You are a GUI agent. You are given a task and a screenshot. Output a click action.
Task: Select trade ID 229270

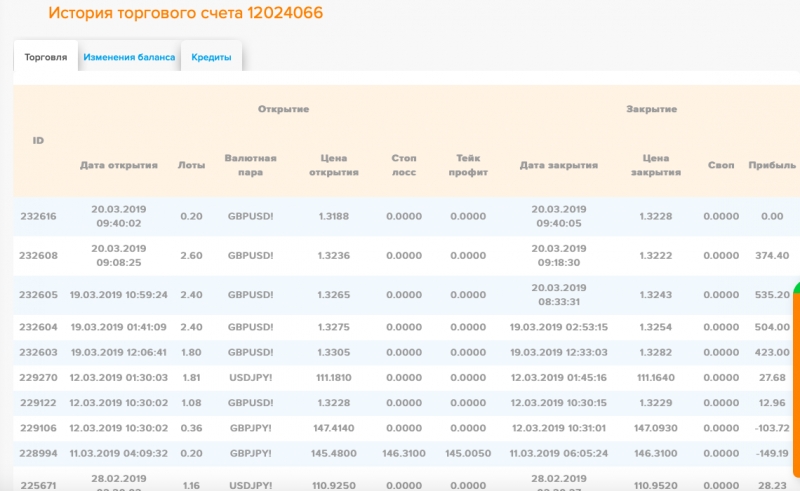tap(38, 378)
